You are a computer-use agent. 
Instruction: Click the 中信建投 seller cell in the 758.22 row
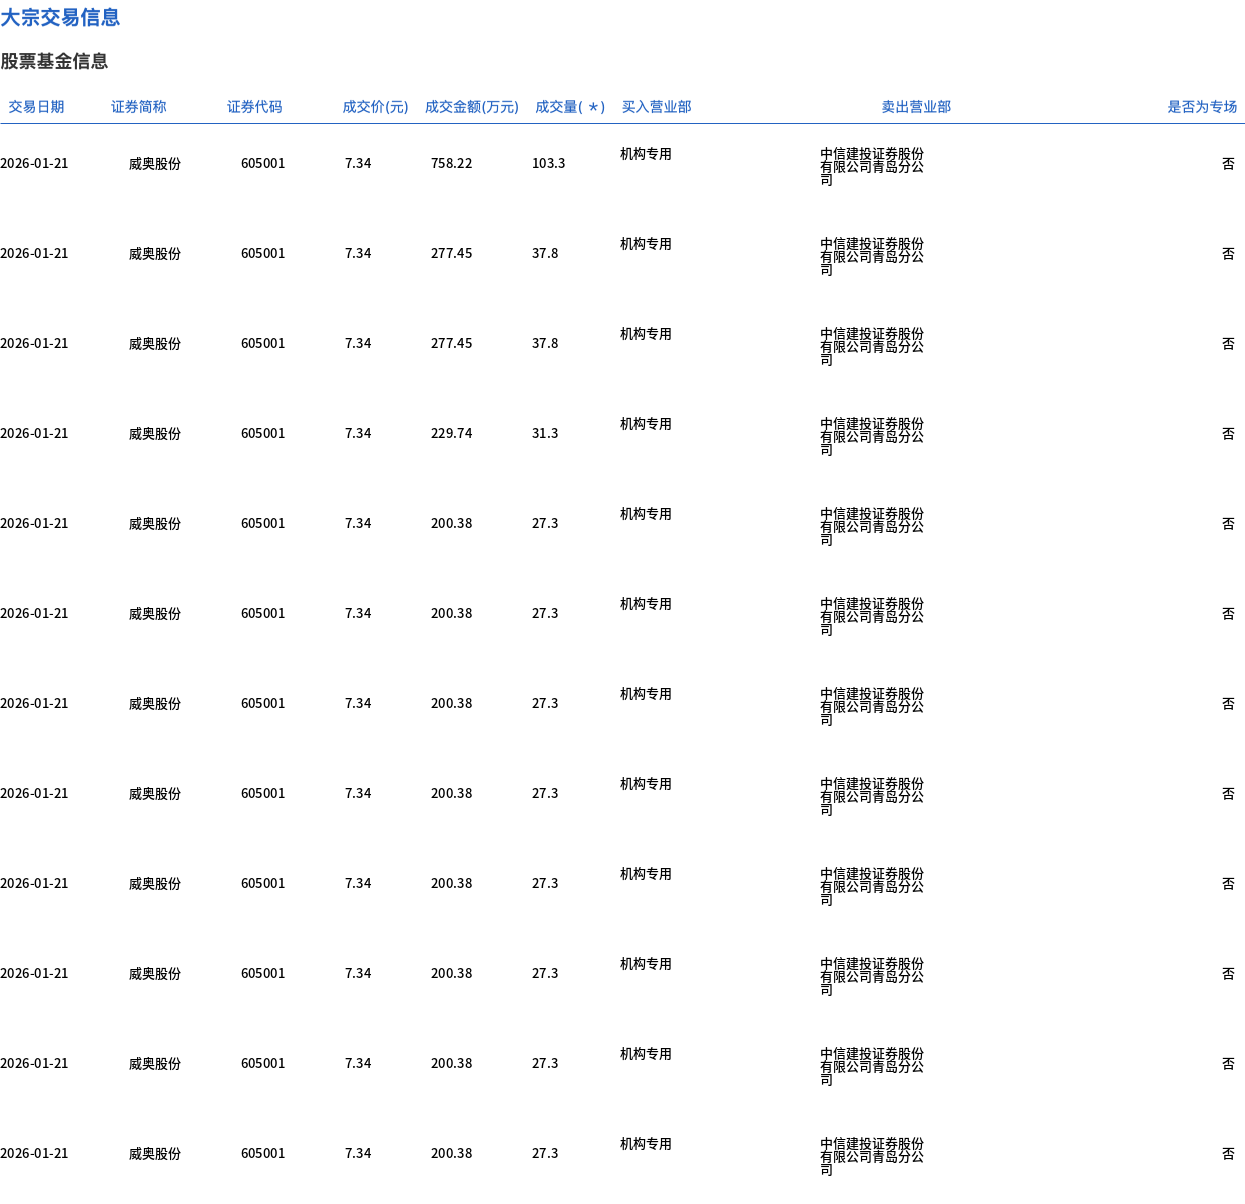872,167
